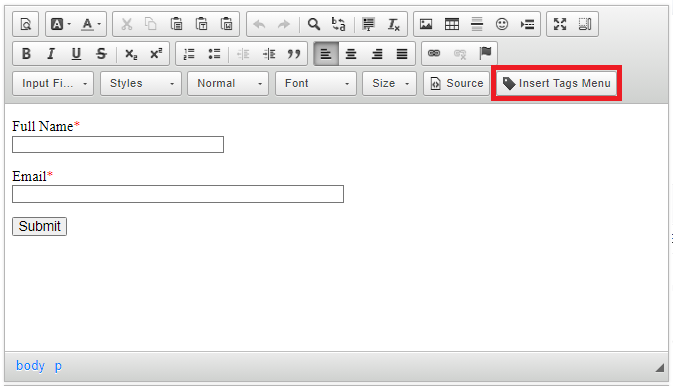Open Find with magnifier icon
Screen dimensions: 673x386
pos(314,24)
